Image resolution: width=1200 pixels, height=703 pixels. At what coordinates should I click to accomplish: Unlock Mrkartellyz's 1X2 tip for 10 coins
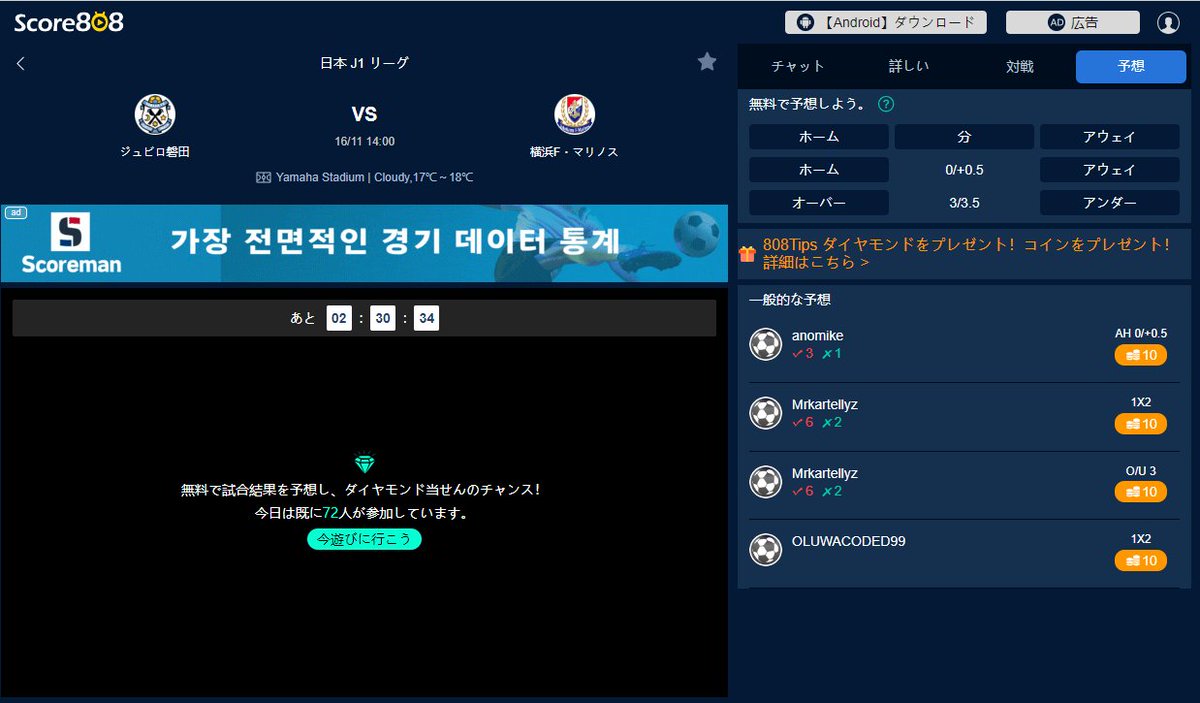[1141, 424]
